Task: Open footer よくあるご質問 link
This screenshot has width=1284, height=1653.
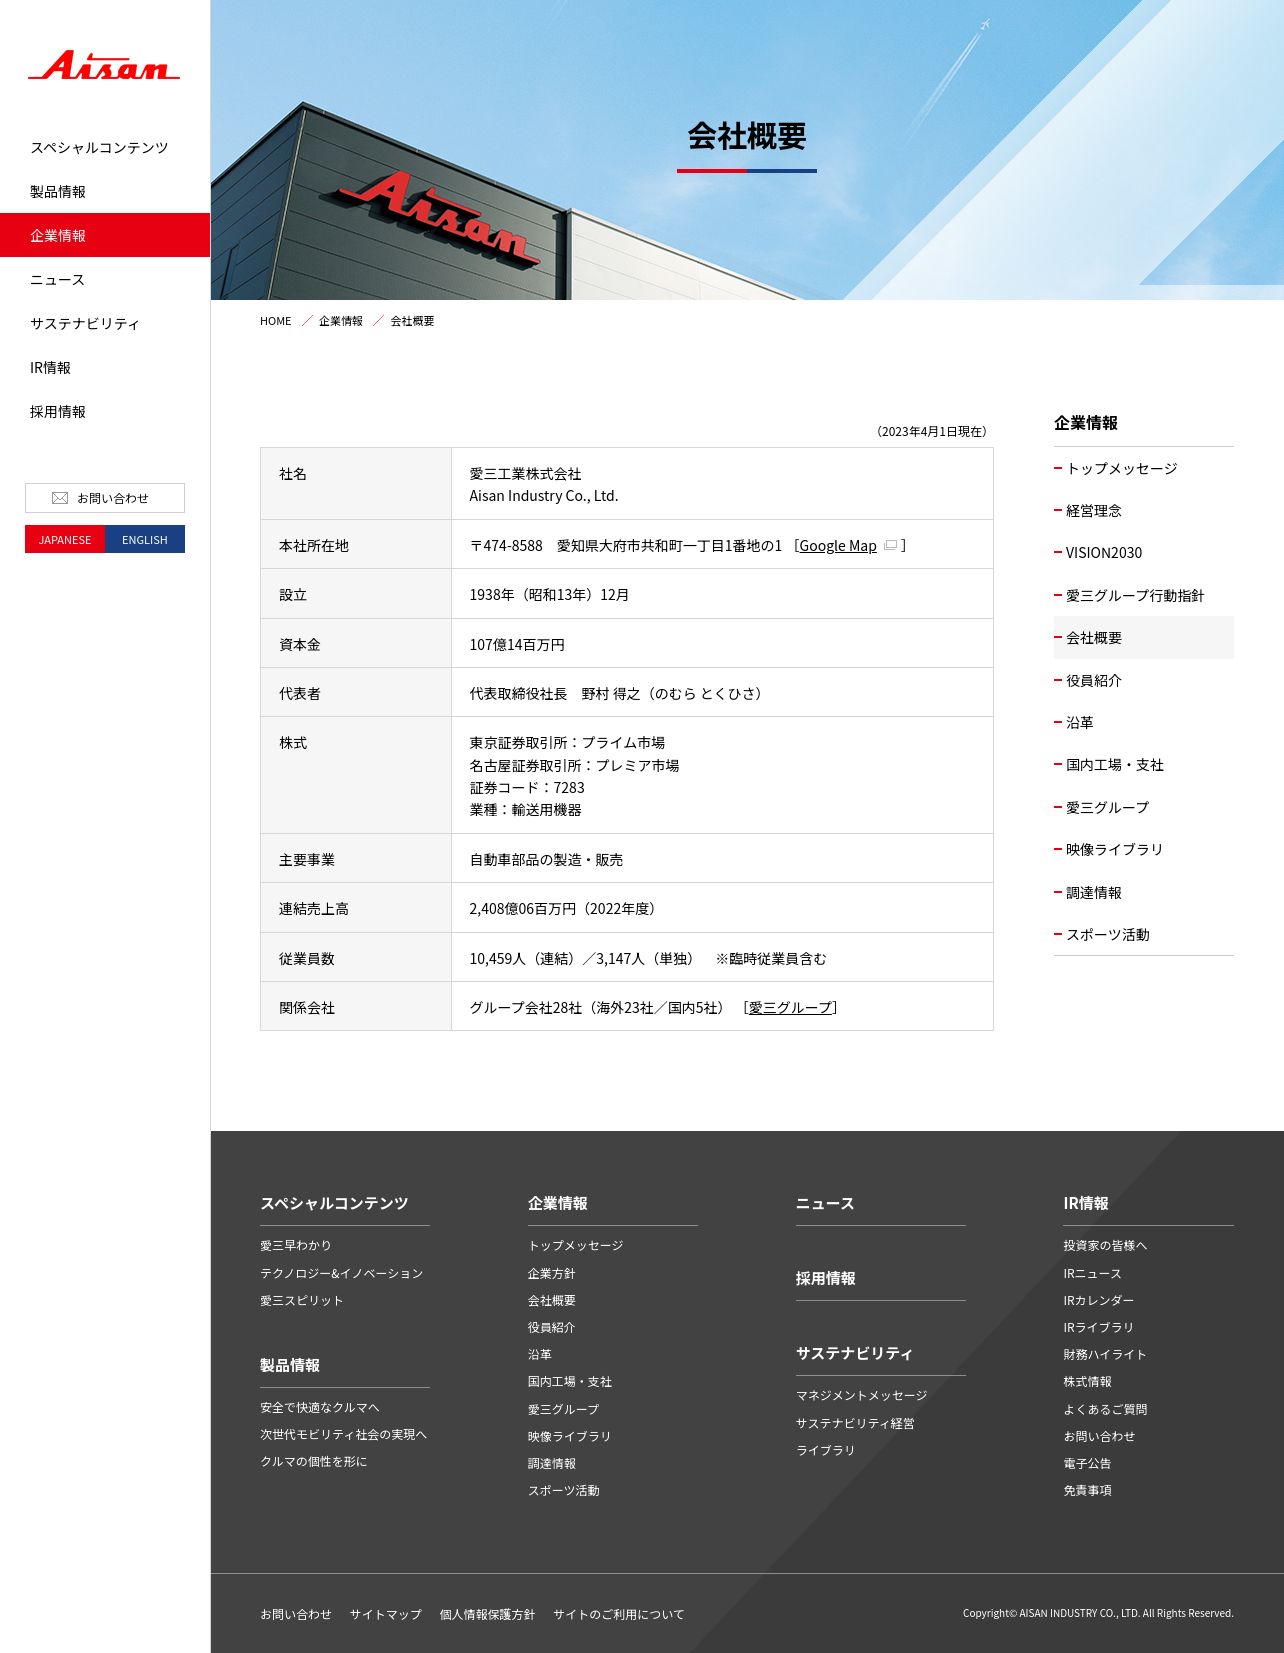Action: [x=1106, y=1410]
